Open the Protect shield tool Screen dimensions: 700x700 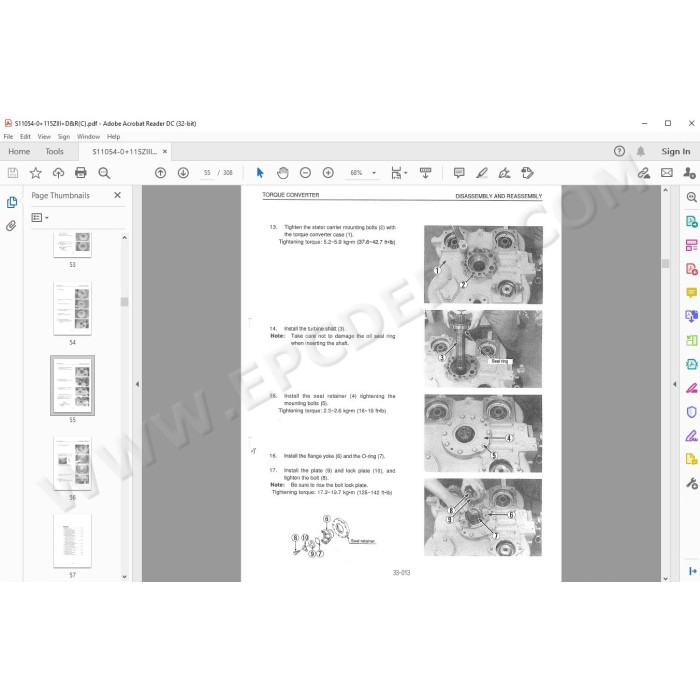[692, 412]
